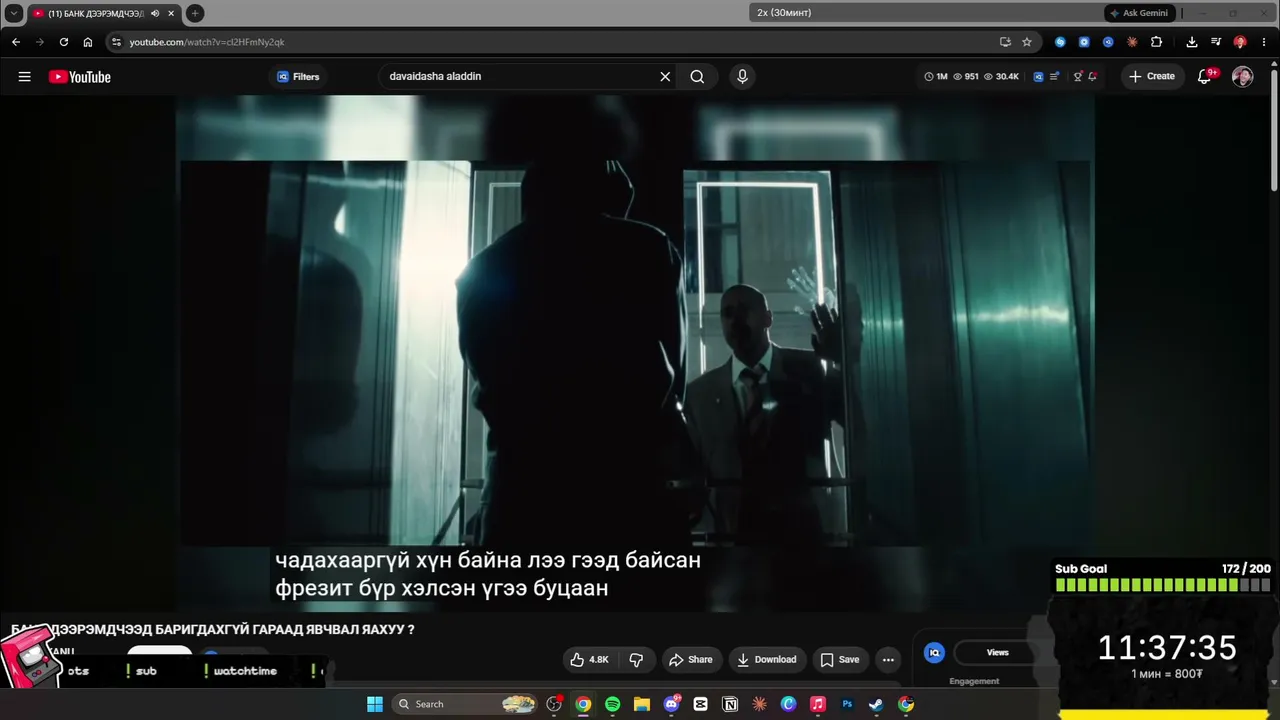Click the taskbar Search box
The width and height of the screenshot is (1280, 720).
point(466,704)
